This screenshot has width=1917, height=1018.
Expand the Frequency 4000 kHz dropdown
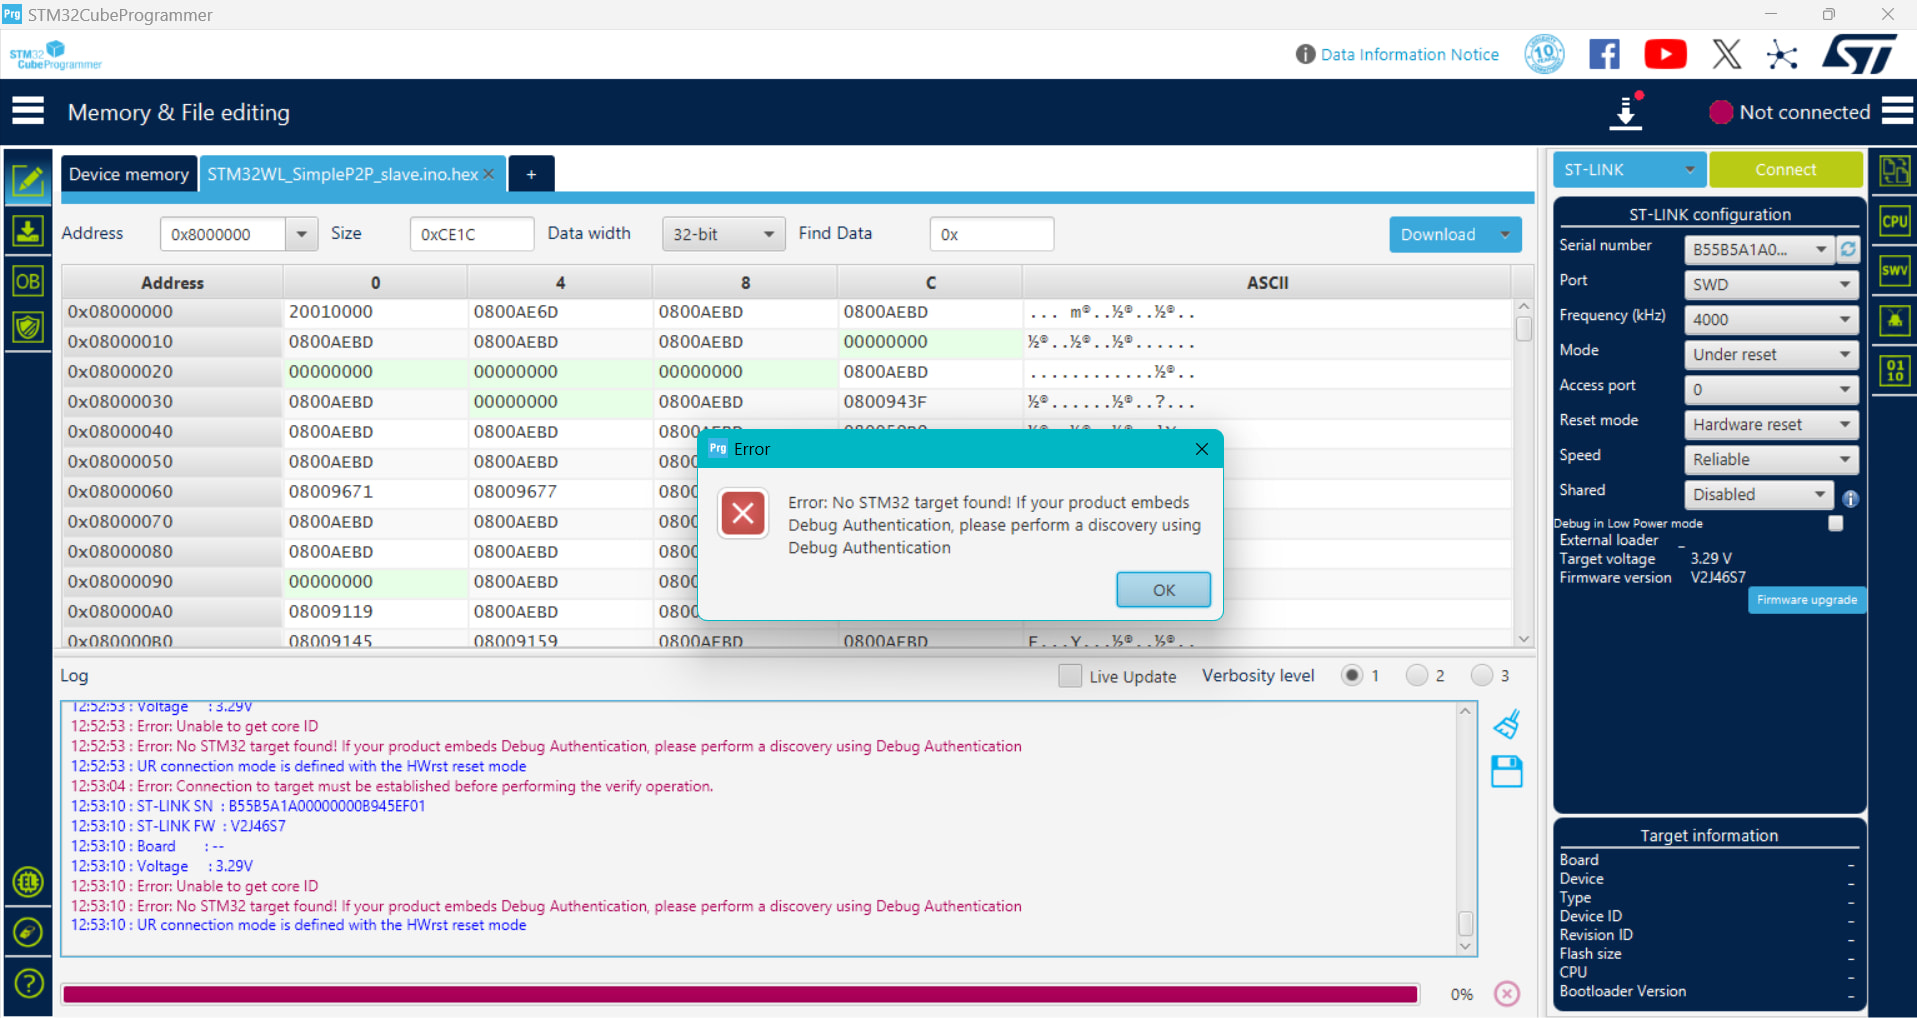pyautogui.click(x=1770, y=319)
